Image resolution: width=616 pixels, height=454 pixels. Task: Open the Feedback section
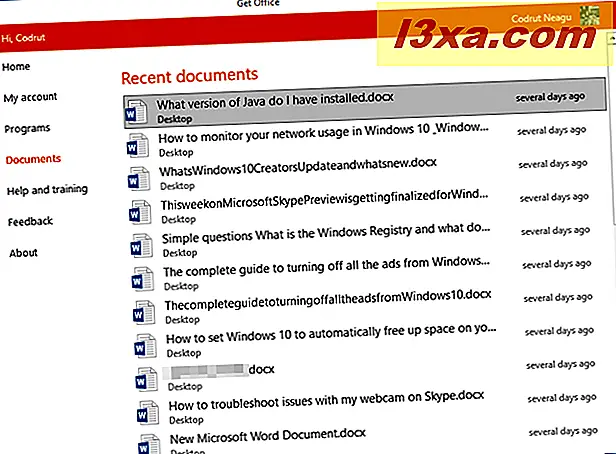[30, 222]
